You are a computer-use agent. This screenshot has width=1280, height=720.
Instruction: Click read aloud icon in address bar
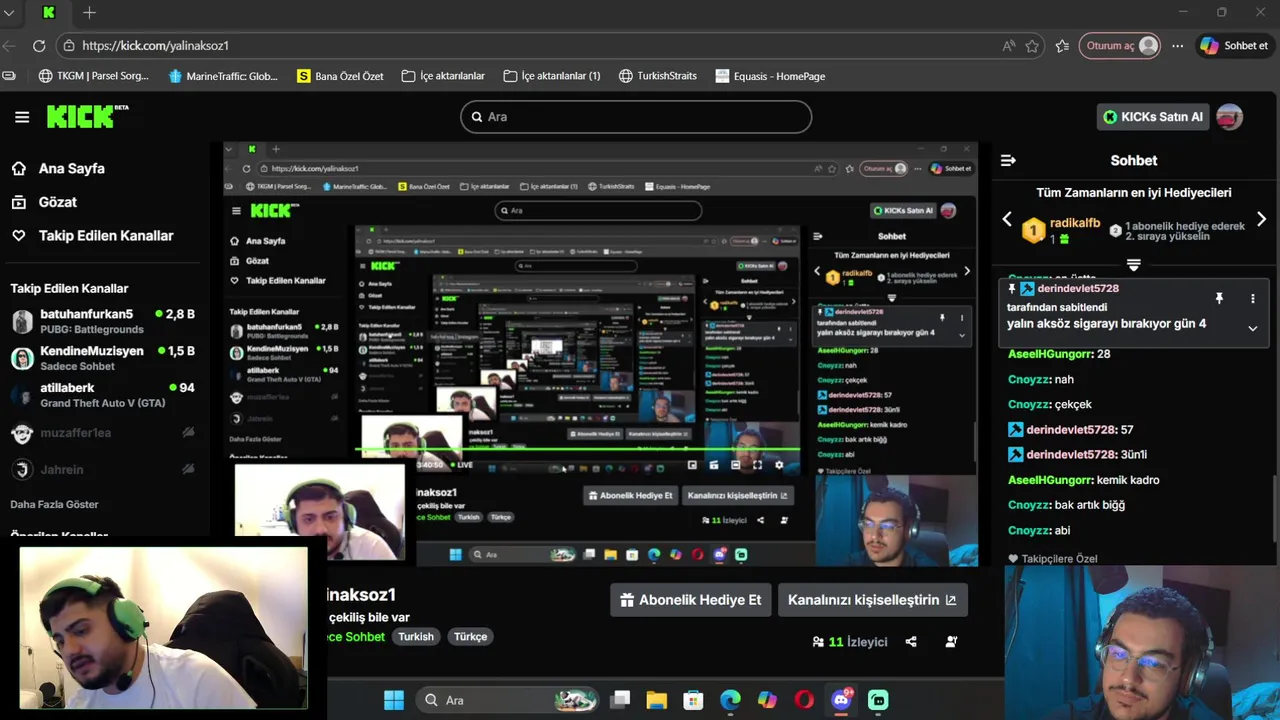pyautogui.click(x=1008, y=46)
